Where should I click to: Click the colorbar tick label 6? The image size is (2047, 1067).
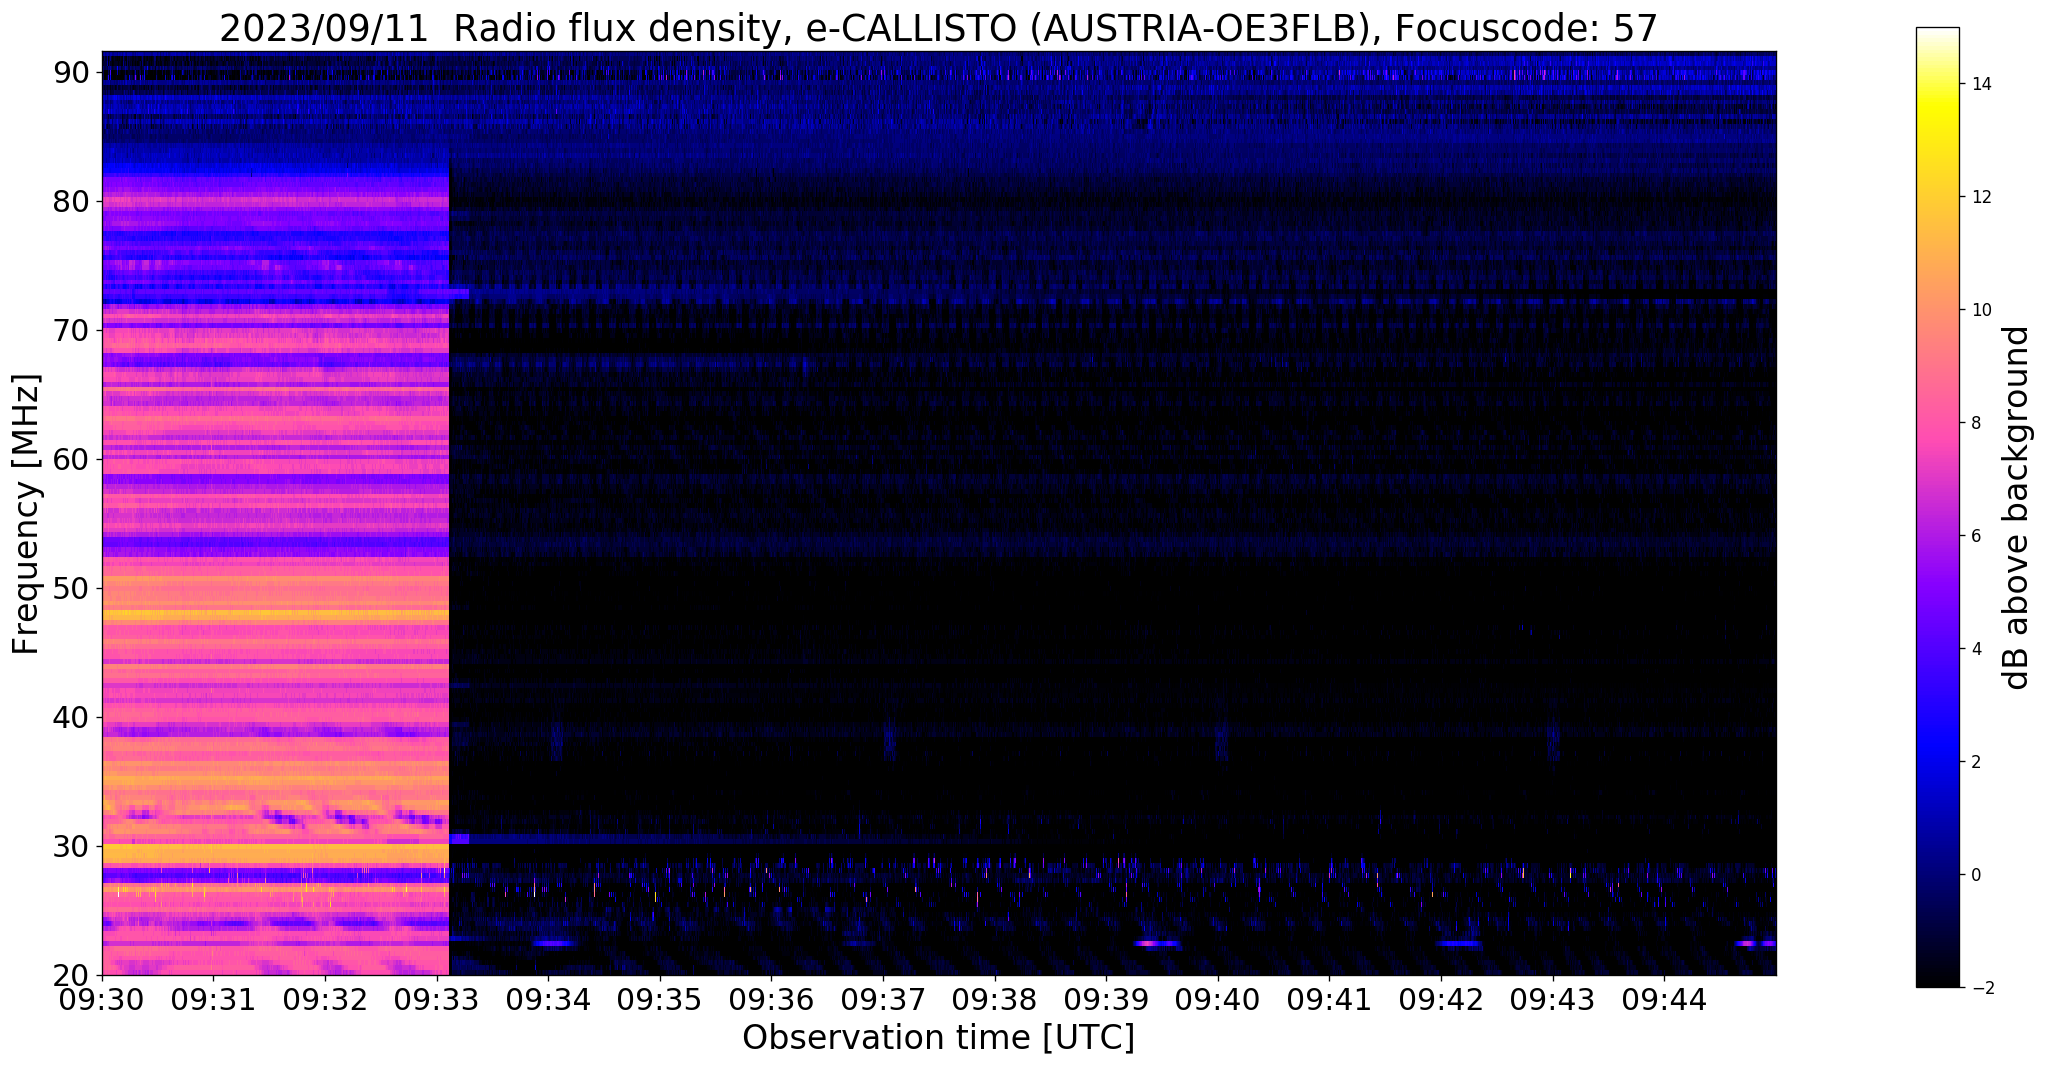pos(1976,536)
